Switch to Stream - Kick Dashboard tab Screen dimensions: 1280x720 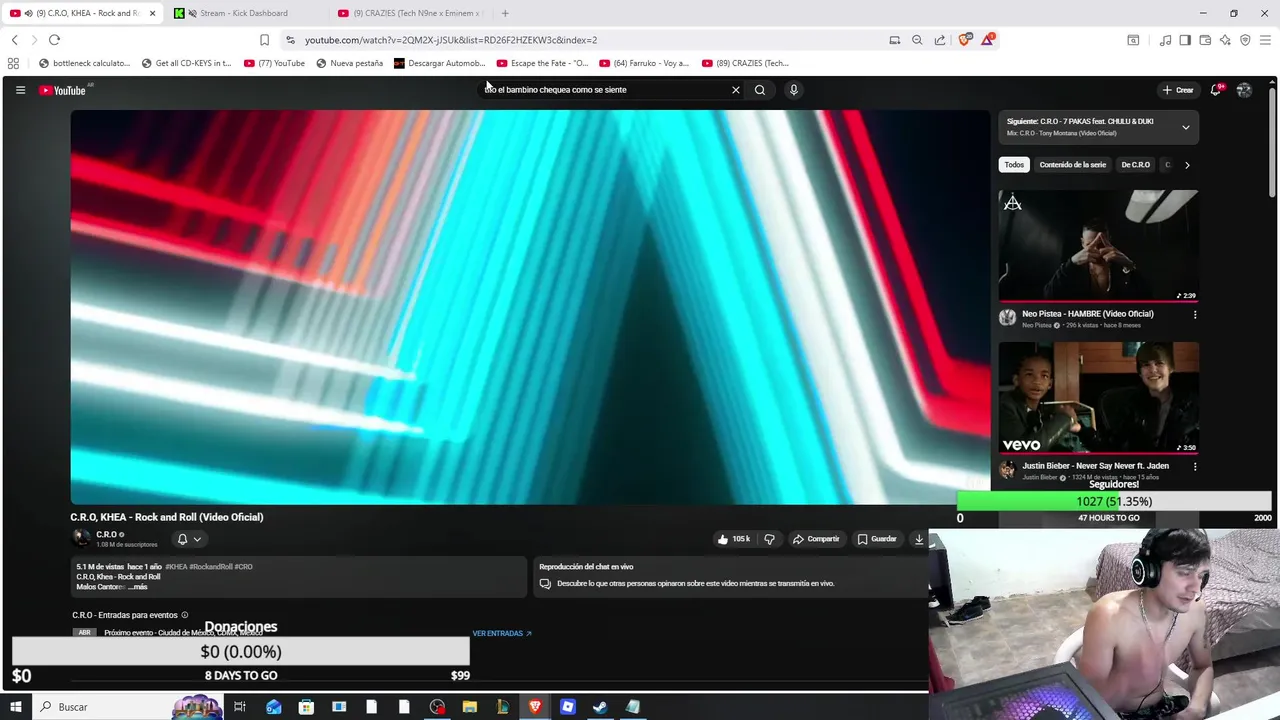click(245, 13)
